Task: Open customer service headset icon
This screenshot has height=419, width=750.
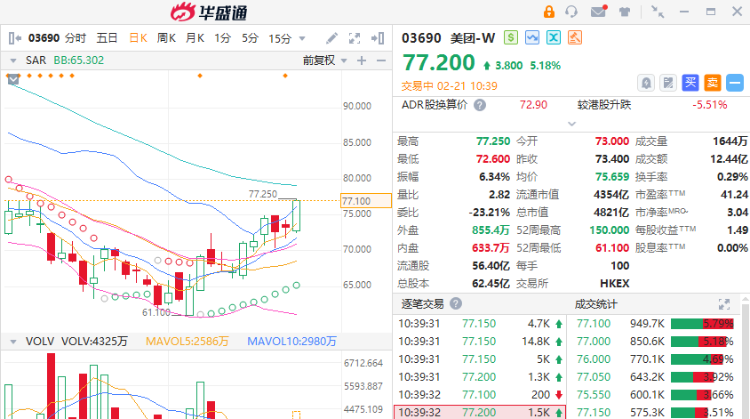Action: pyautogui.click(x=571, y=11)
